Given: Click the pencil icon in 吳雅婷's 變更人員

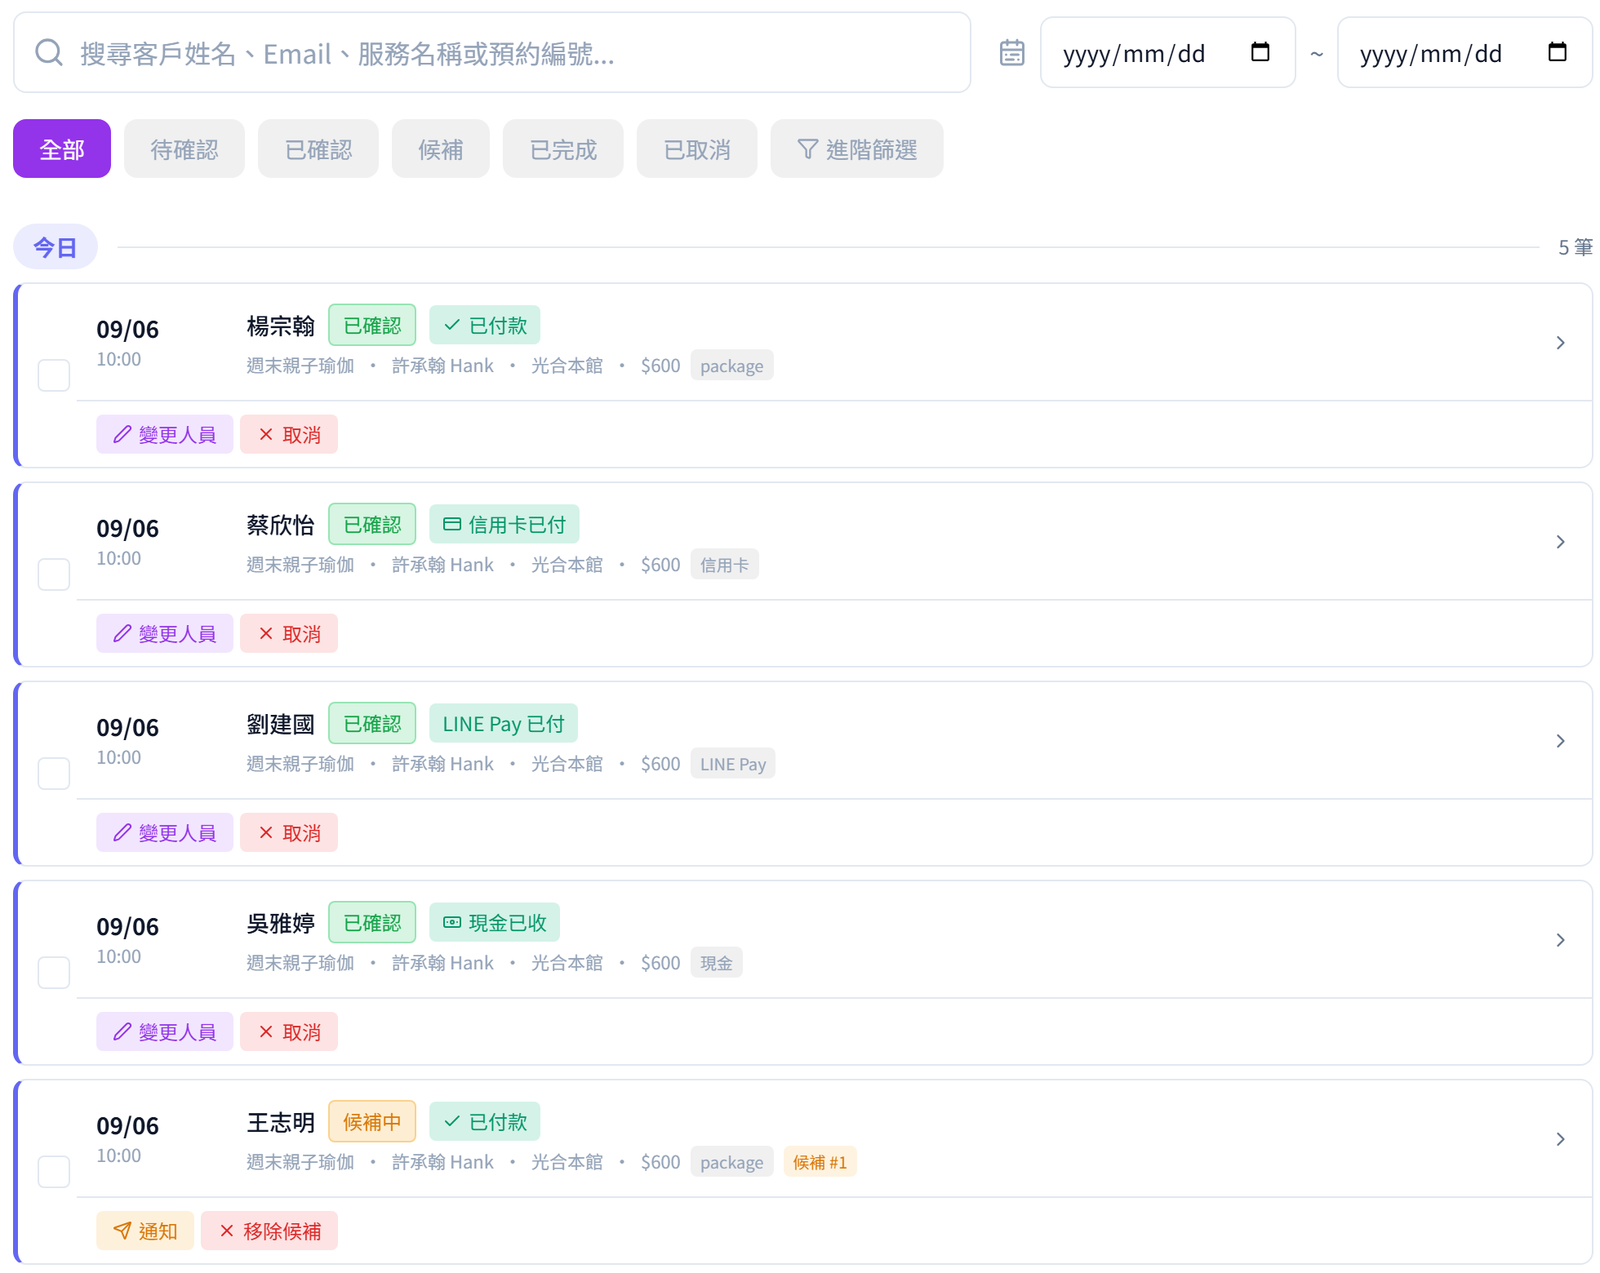Looking at the screenshot, I should coord(122,1031).
